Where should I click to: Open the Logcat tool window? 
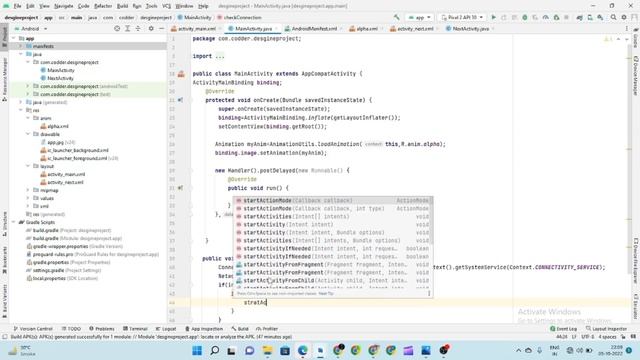click(x=166, y=329)
